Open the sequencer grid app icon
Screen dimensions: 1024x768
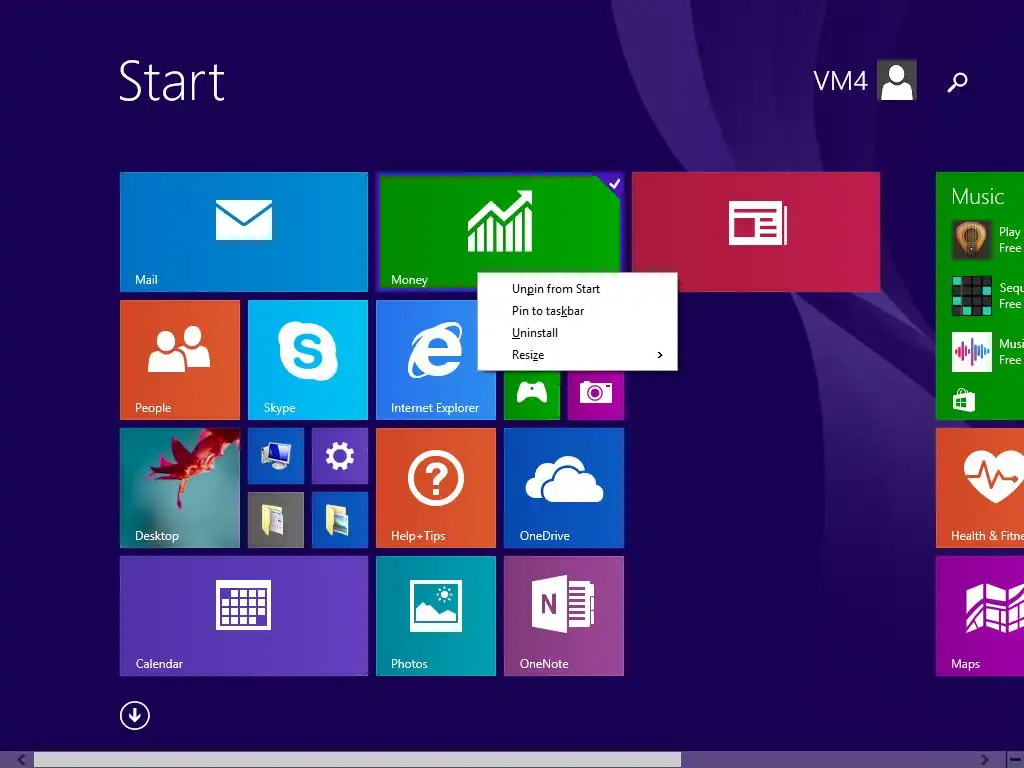tap(972, 296)
